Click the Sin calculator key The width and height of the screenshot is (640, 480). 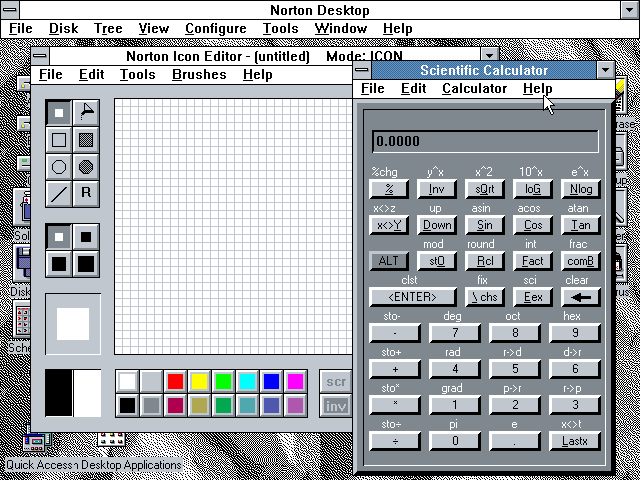pyautogui.click(x=484, y=225)
